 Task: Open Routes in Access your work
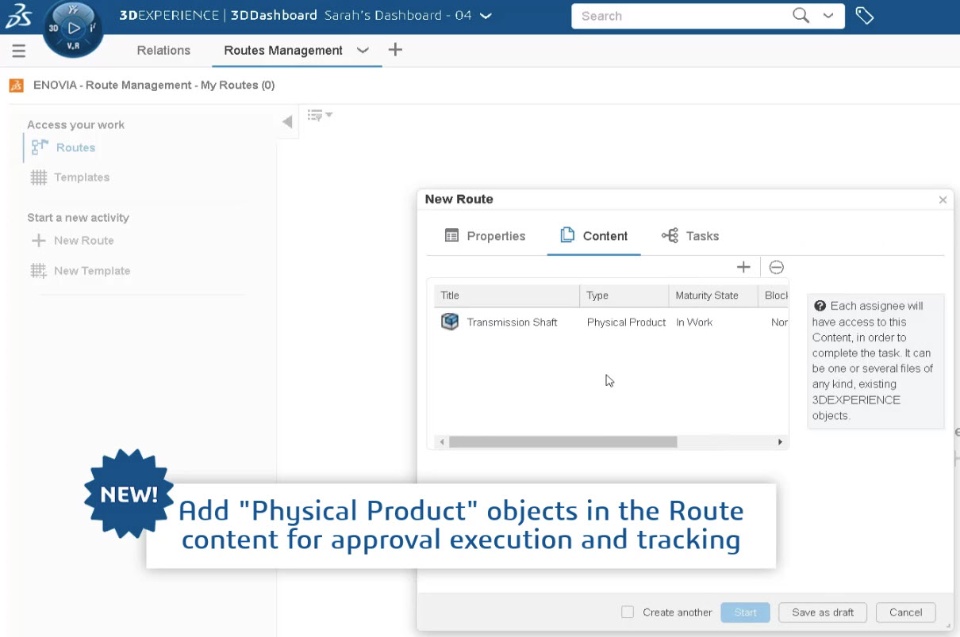tap(75, 148)
